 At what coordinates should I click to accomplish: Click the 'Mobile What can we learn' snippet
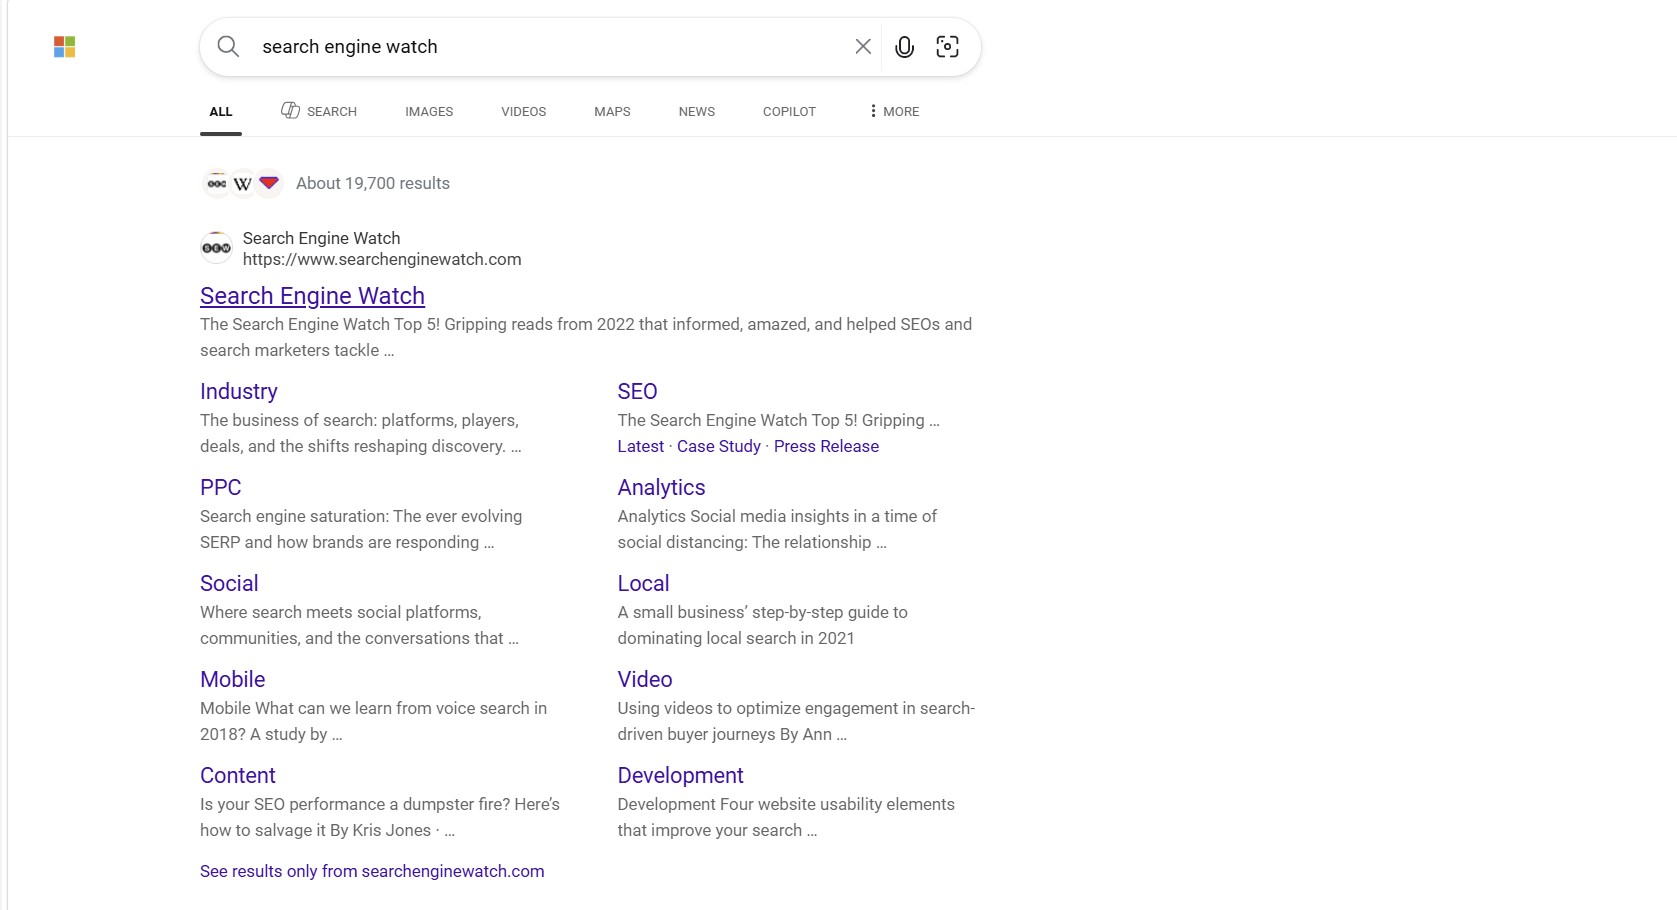pyautogui.click(x=373, y=722)
